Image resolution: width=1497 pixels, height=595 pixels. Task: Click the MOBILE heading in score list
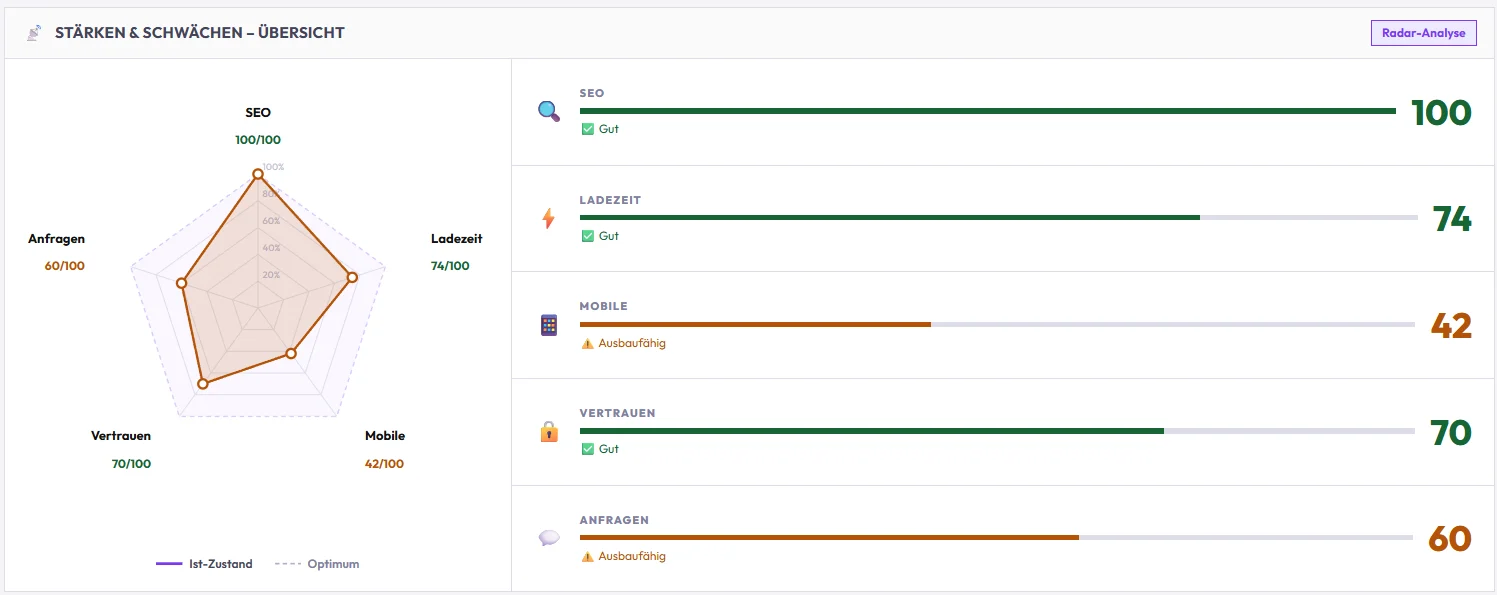coord(604,306)
